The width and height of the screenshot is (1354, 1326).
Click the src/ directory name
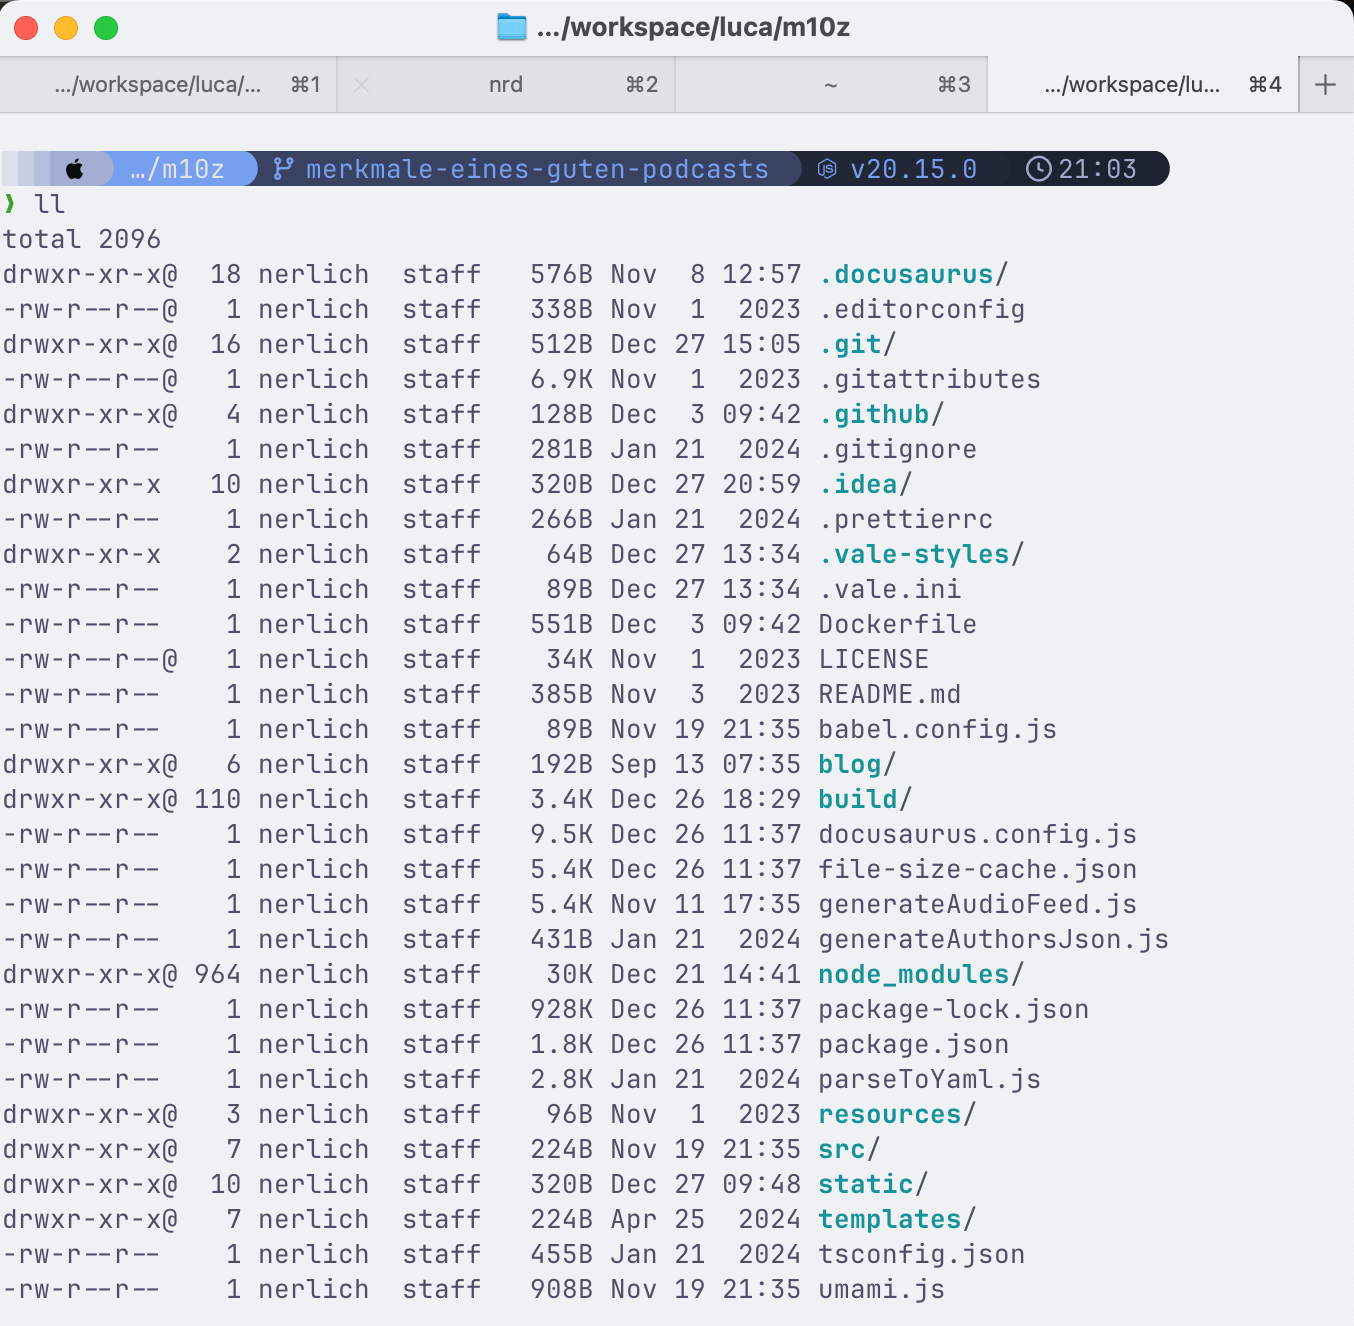pos(850,1149)
